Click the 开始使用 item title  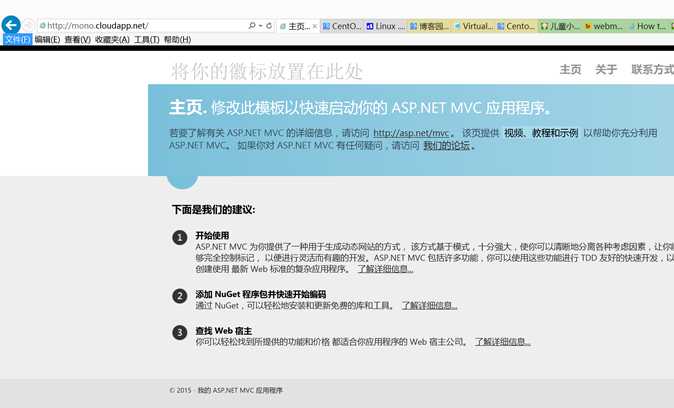212,235
